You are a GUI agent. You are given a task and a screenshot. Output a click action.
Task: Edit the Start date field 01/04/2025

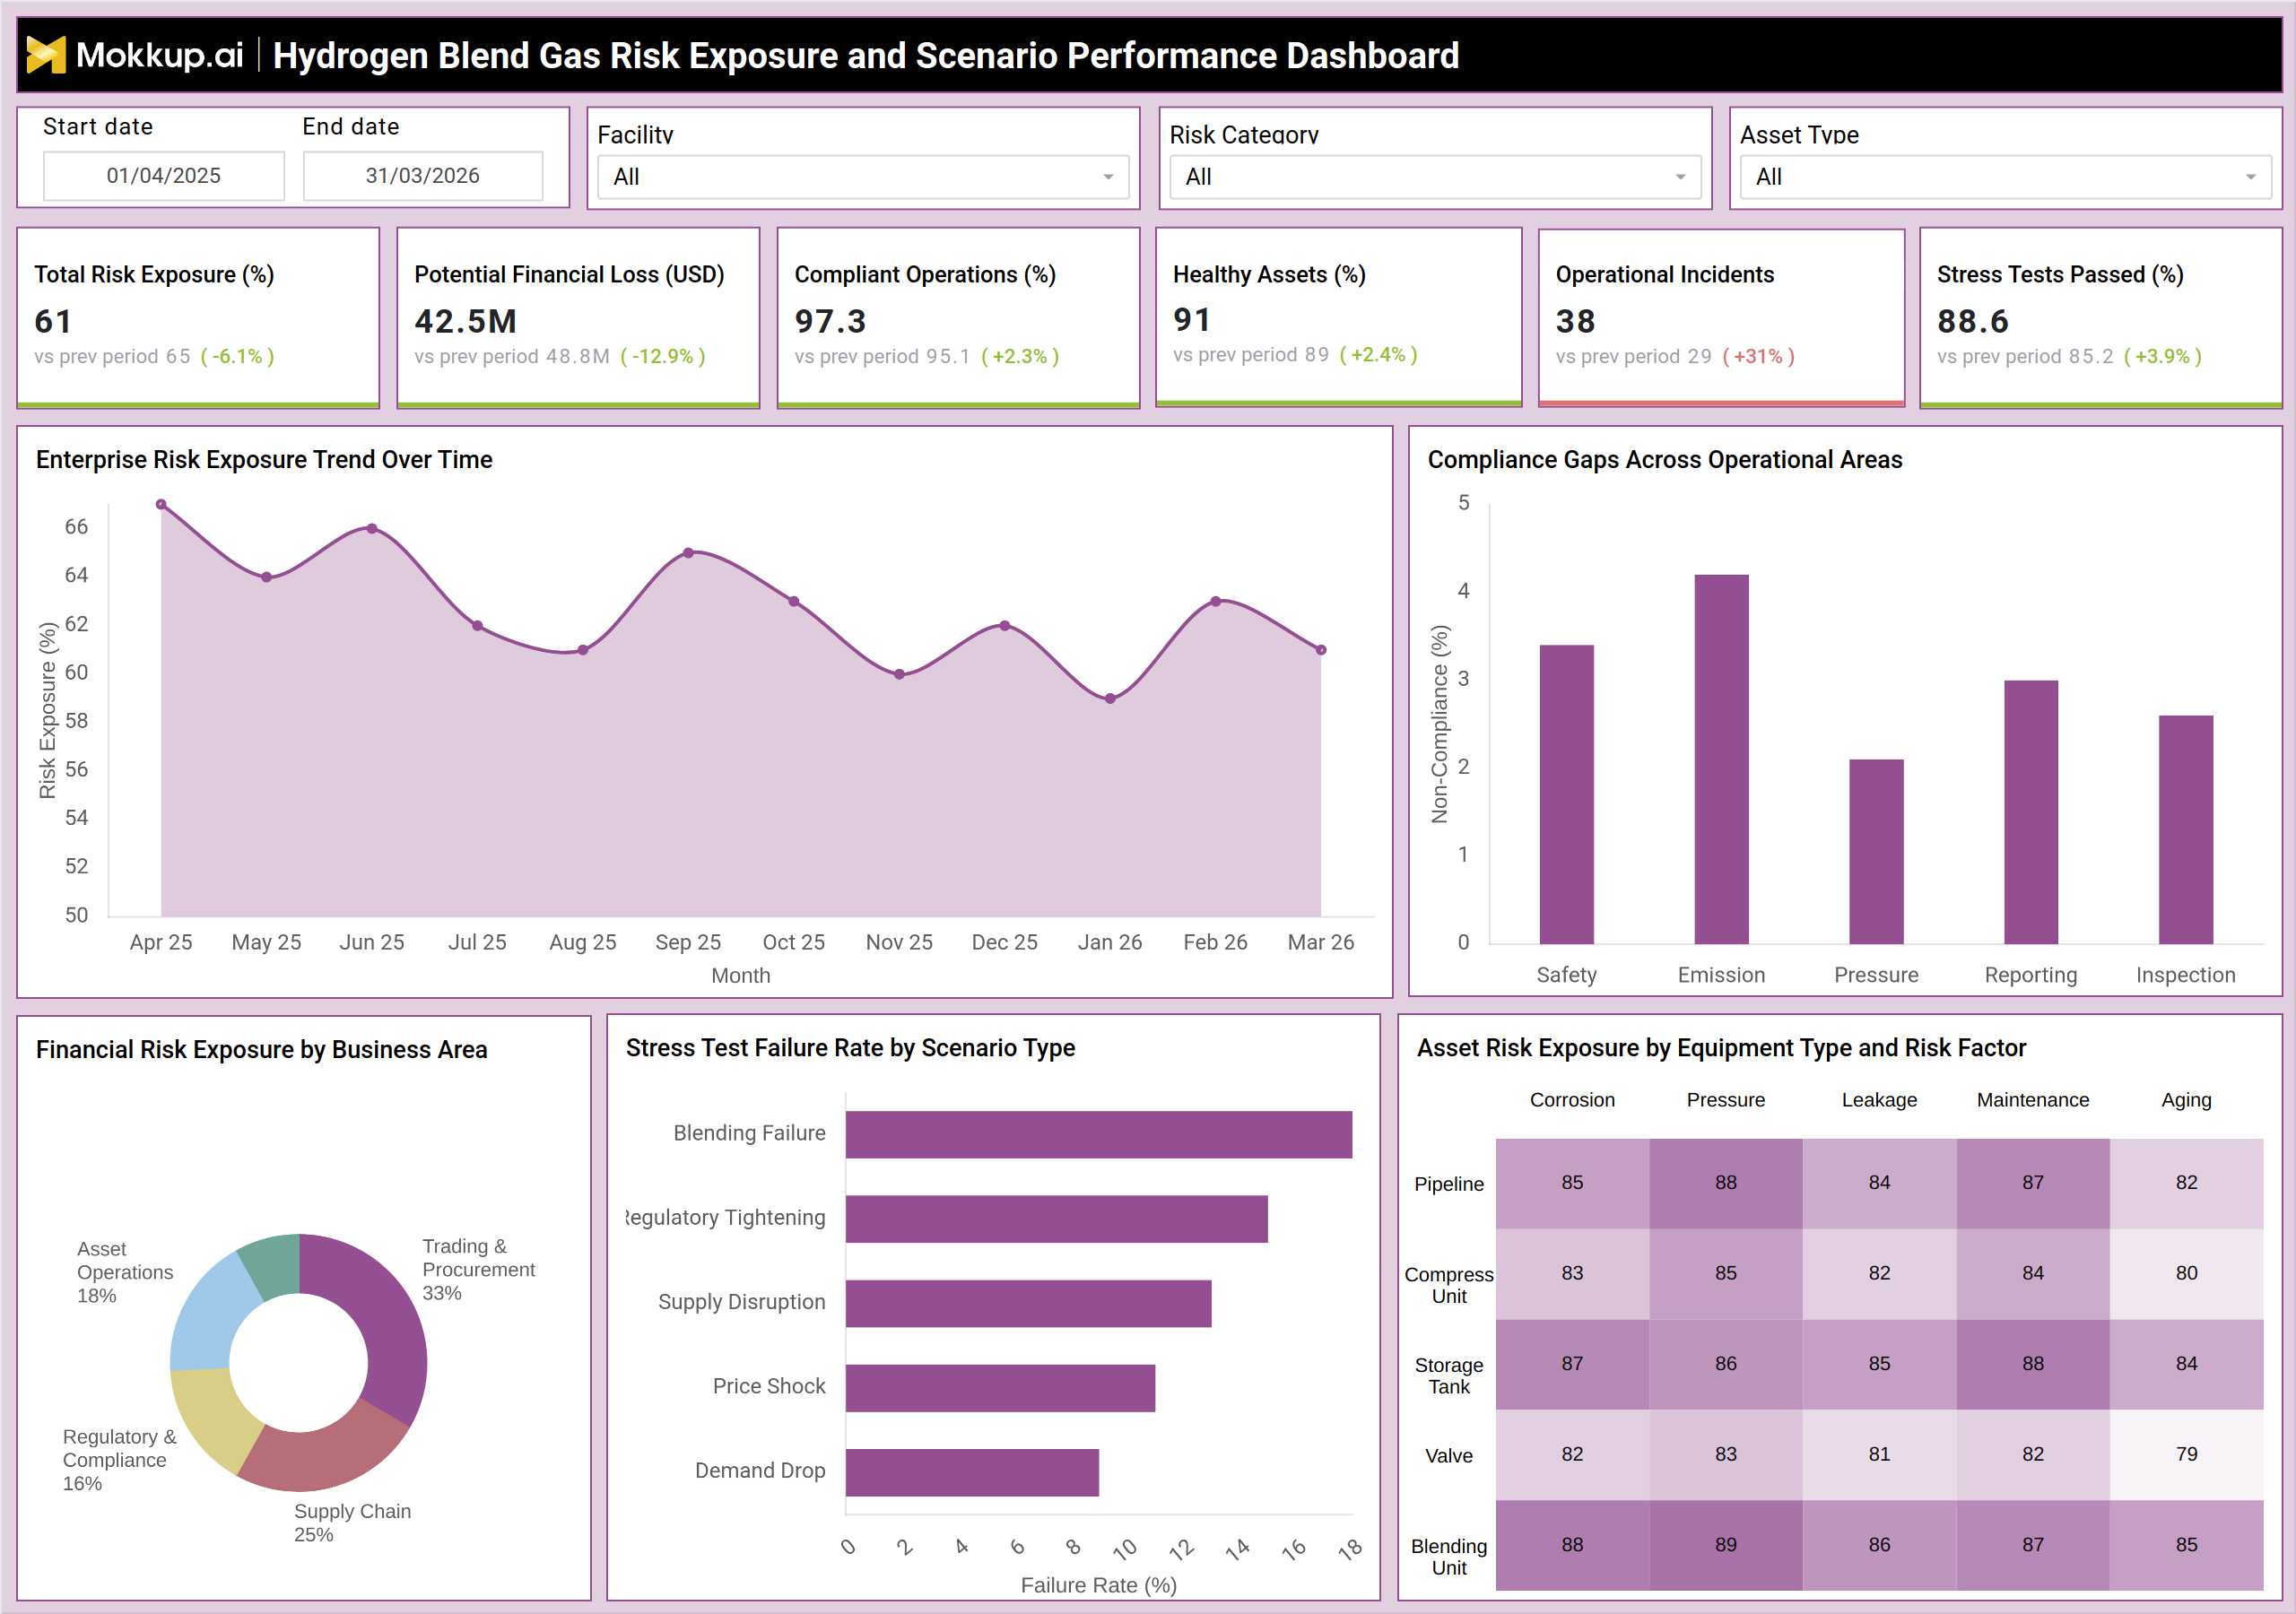point(164,176)
